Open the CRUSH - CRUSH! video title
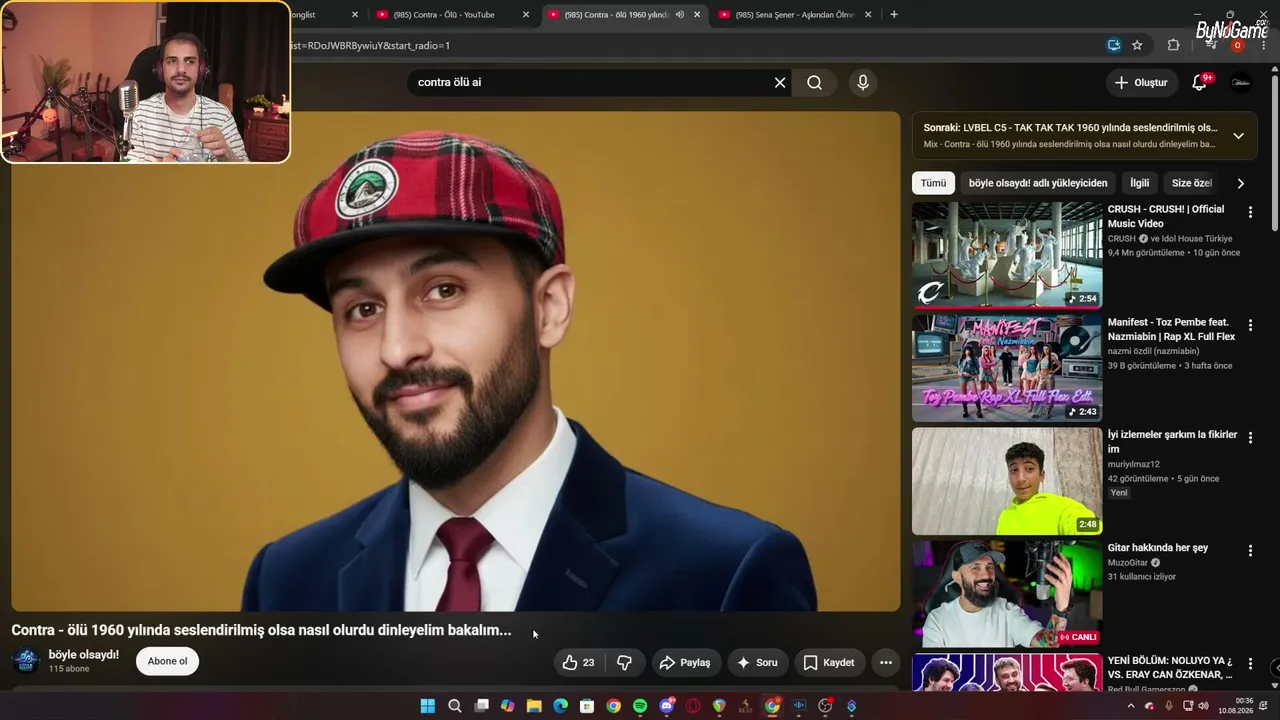 coord(1166,216)
